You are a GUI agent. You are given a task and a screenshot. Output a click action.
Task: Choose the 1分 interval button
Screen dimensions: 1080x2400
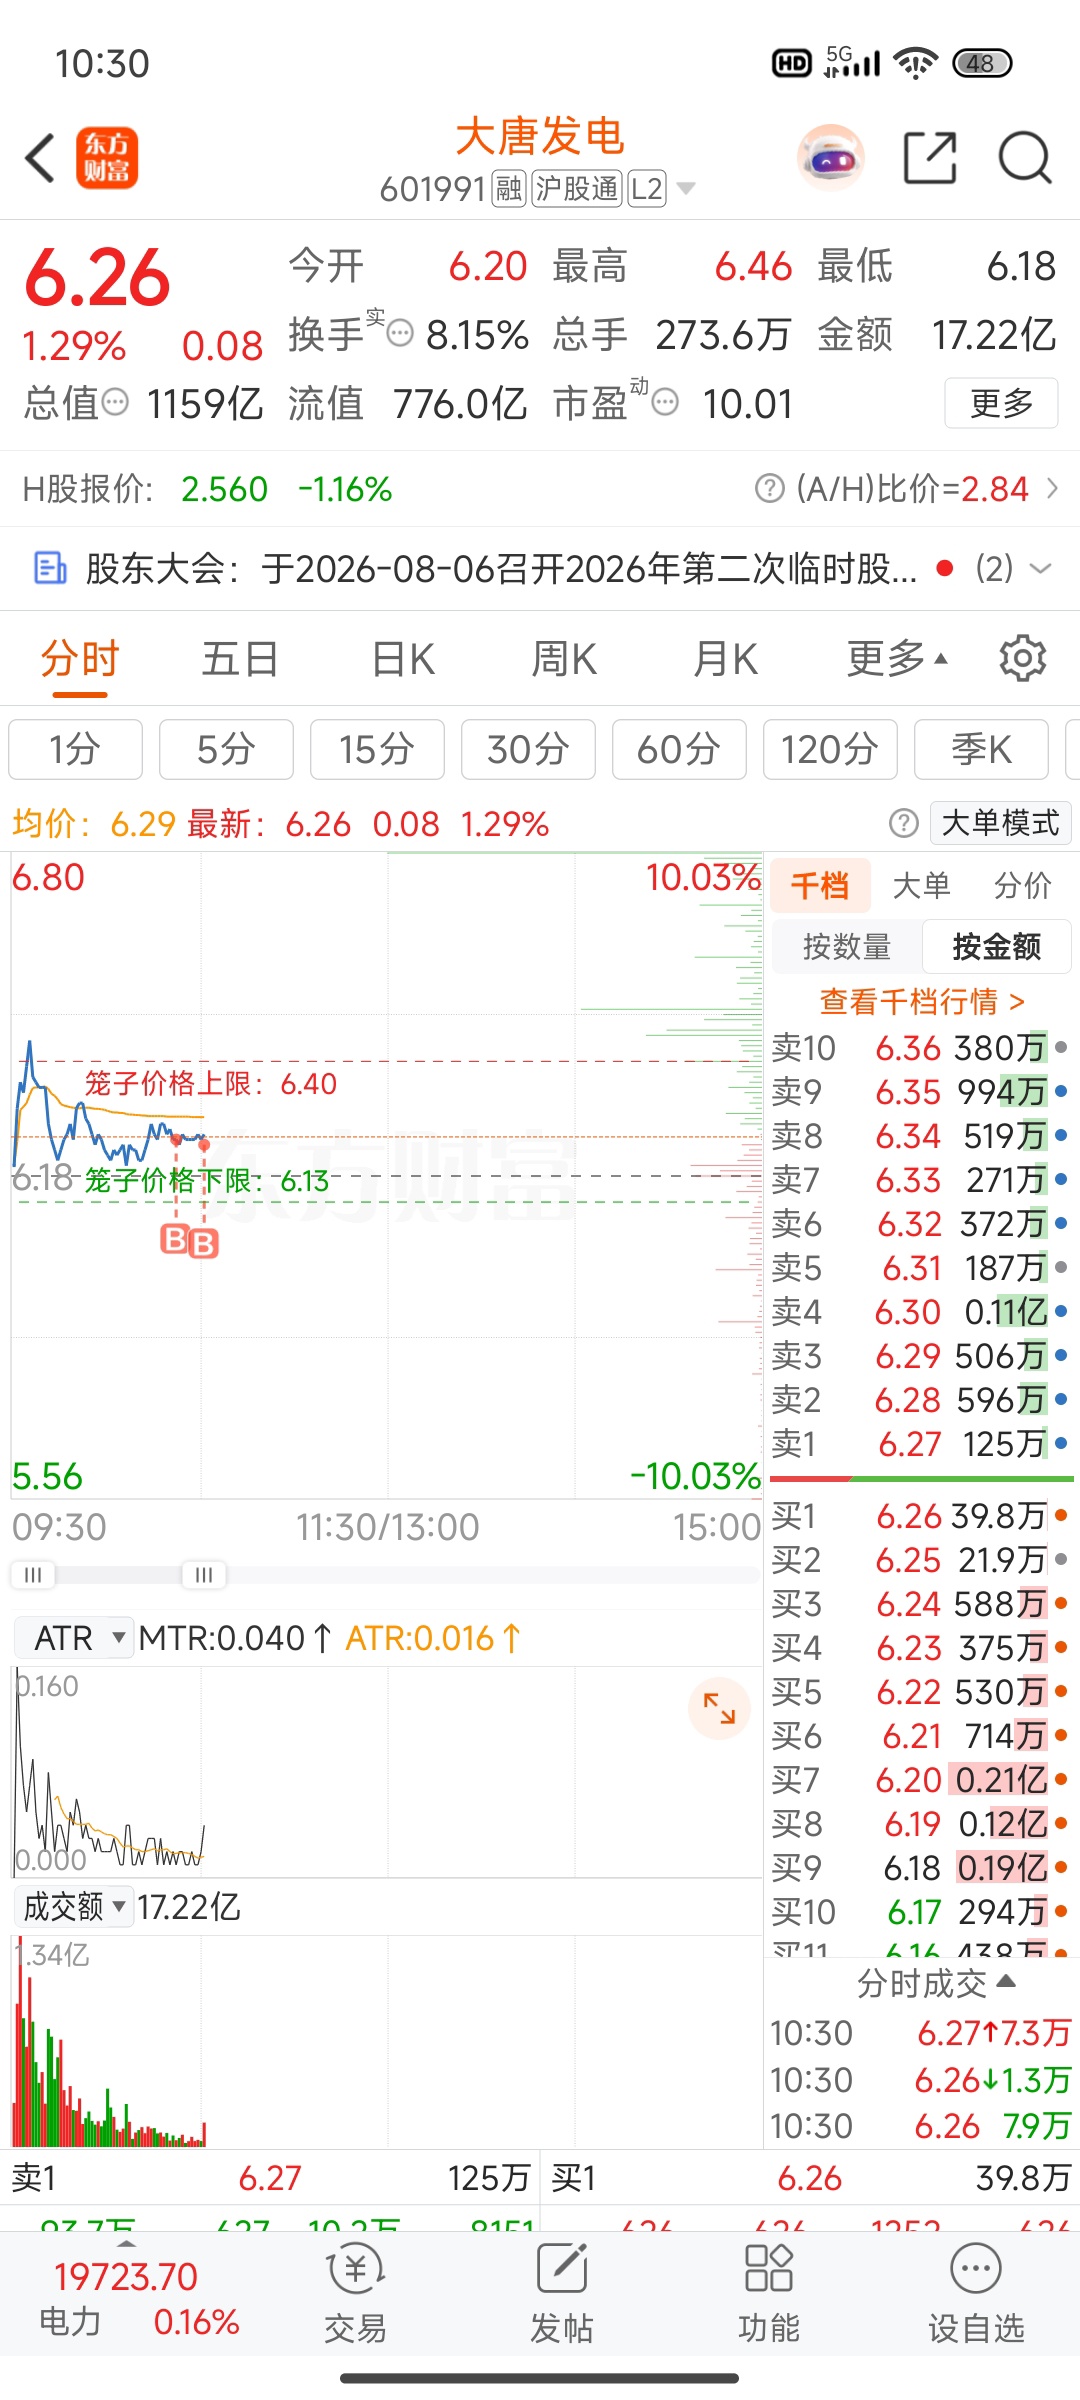tap(75, 749)
